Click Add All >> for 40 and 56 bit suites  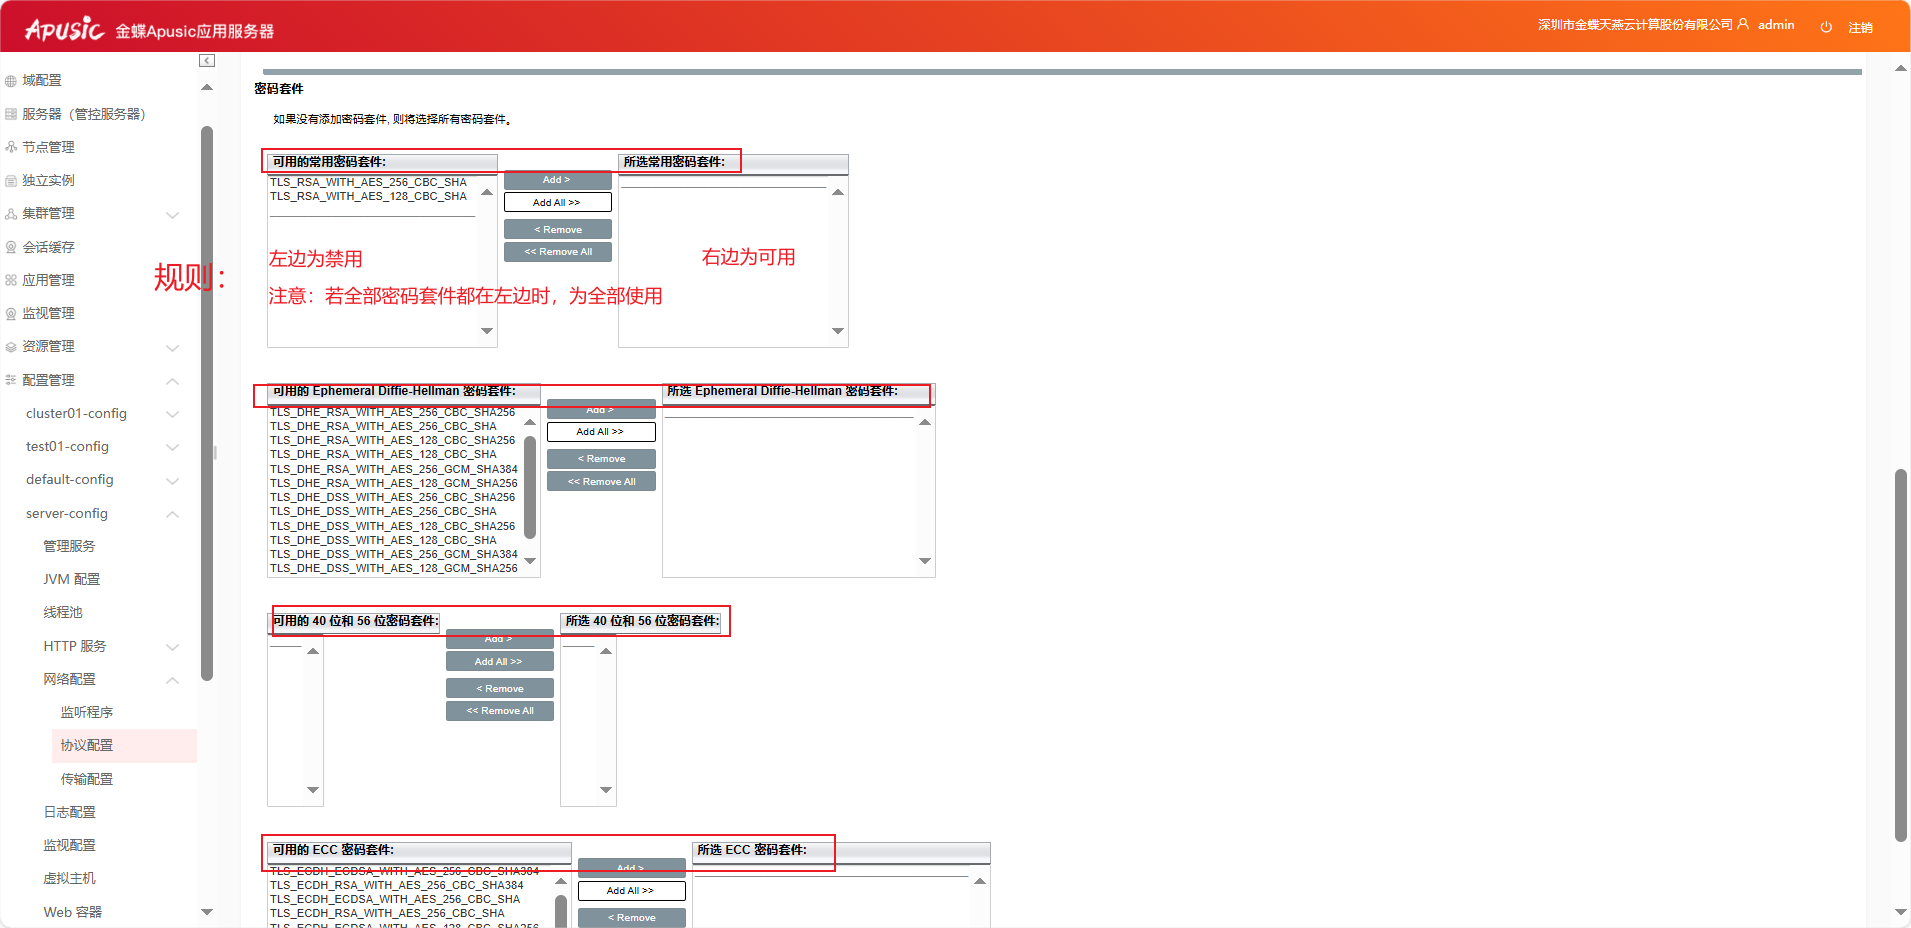click(x=499, y=661)
